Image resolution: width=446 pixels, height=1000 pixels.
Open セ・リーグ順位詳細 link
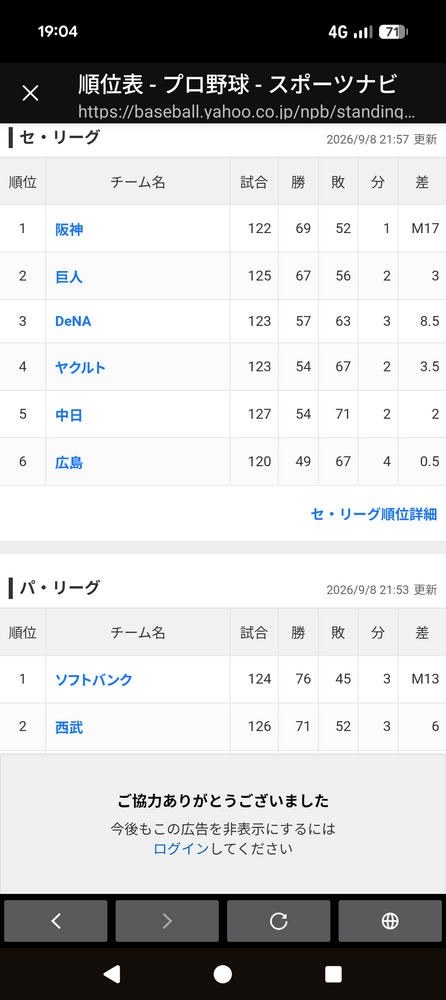coord(374,514)
